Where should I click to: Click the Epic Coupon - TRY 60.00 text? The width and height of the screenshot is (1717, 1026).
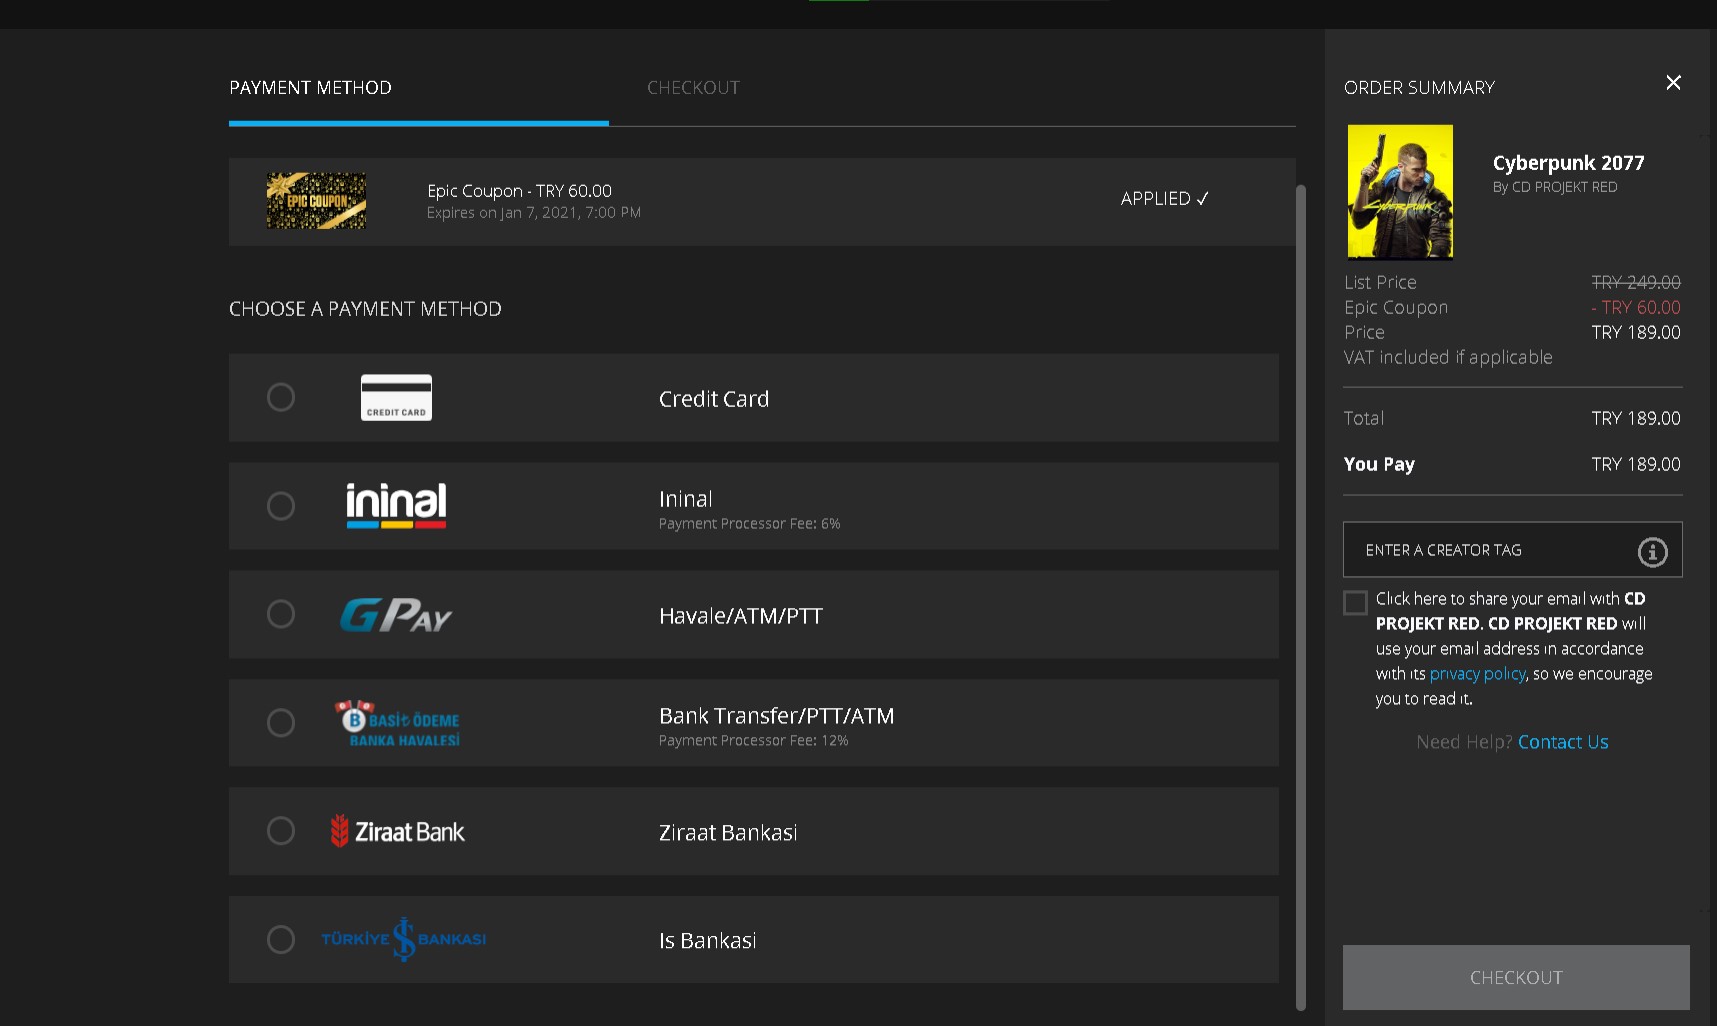pyautogui.click(x=519, y=191)
